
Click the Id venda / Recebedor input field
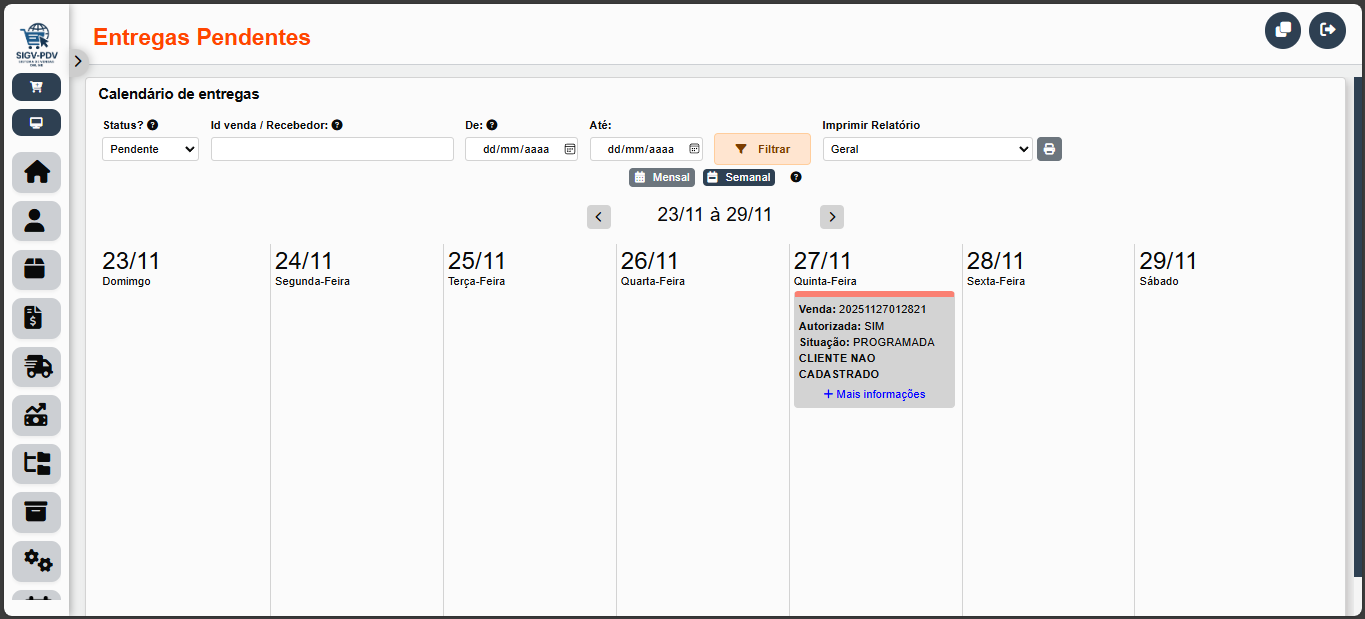coord(332,149)
